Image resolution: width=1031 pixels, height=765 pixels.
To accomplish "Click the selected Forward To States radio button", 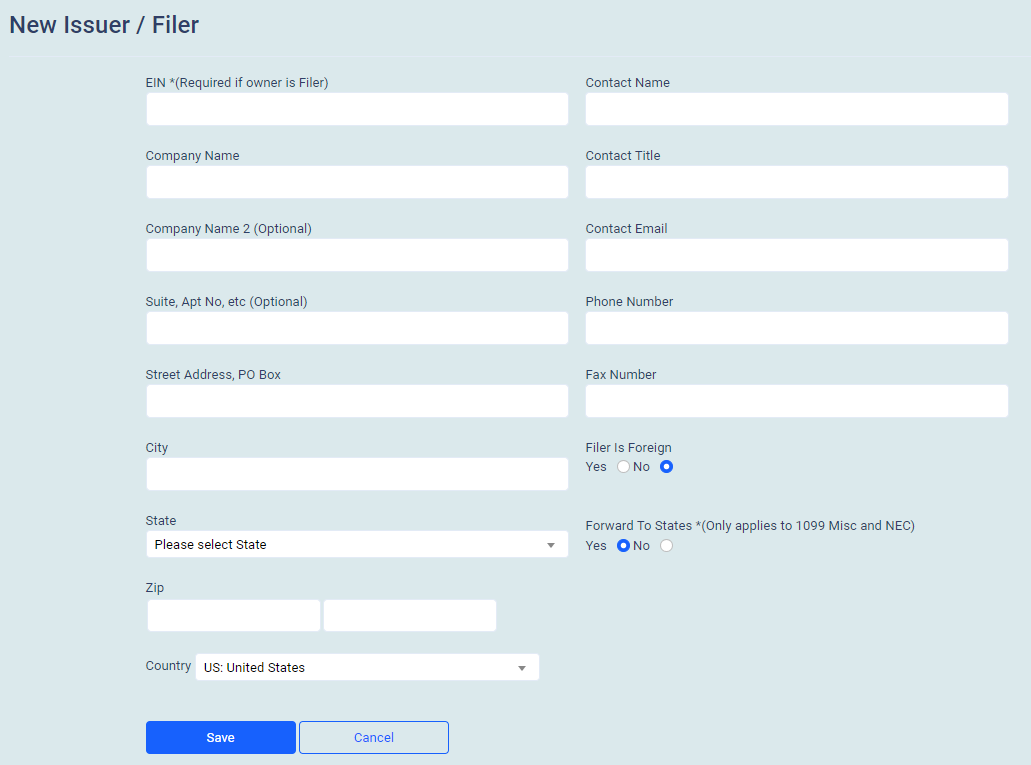I will 624,546.
